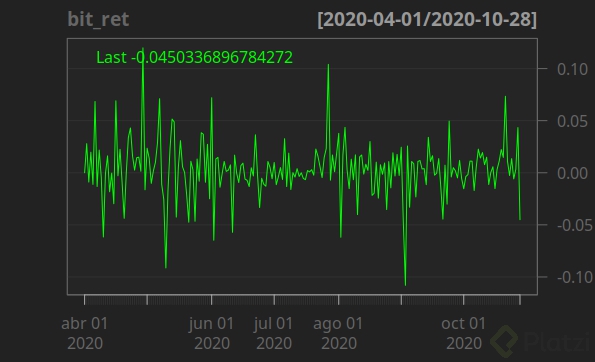
Task: Click the oct 01 2020 x-axis label
Action: [x=463, y=334]
